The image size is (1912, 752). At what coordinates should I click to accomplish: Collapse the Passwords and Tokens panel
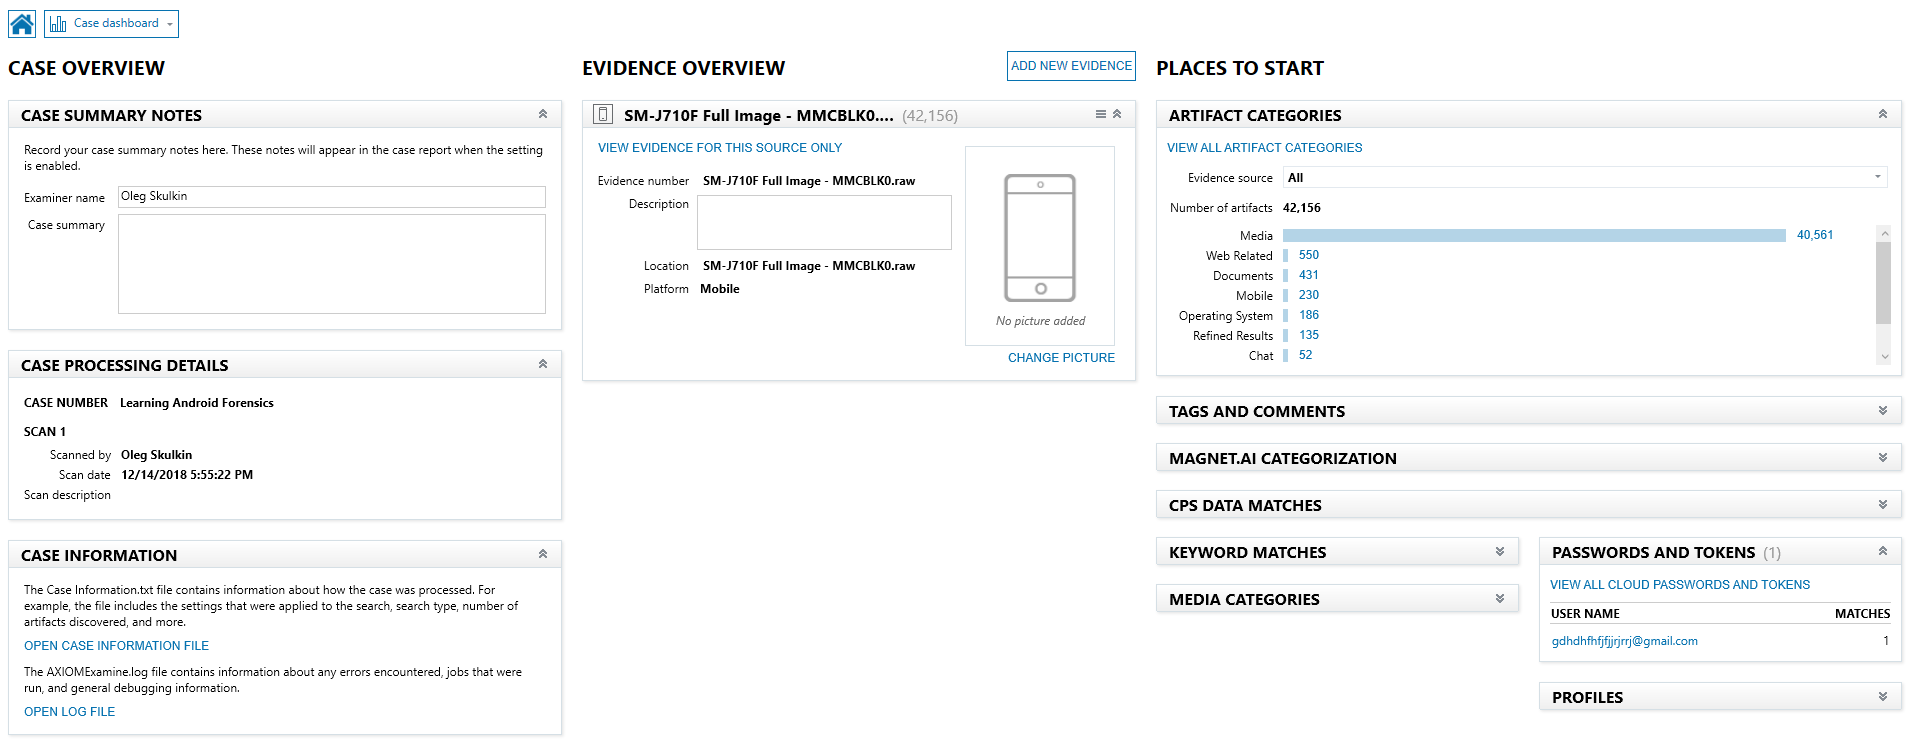[1883, 551]
